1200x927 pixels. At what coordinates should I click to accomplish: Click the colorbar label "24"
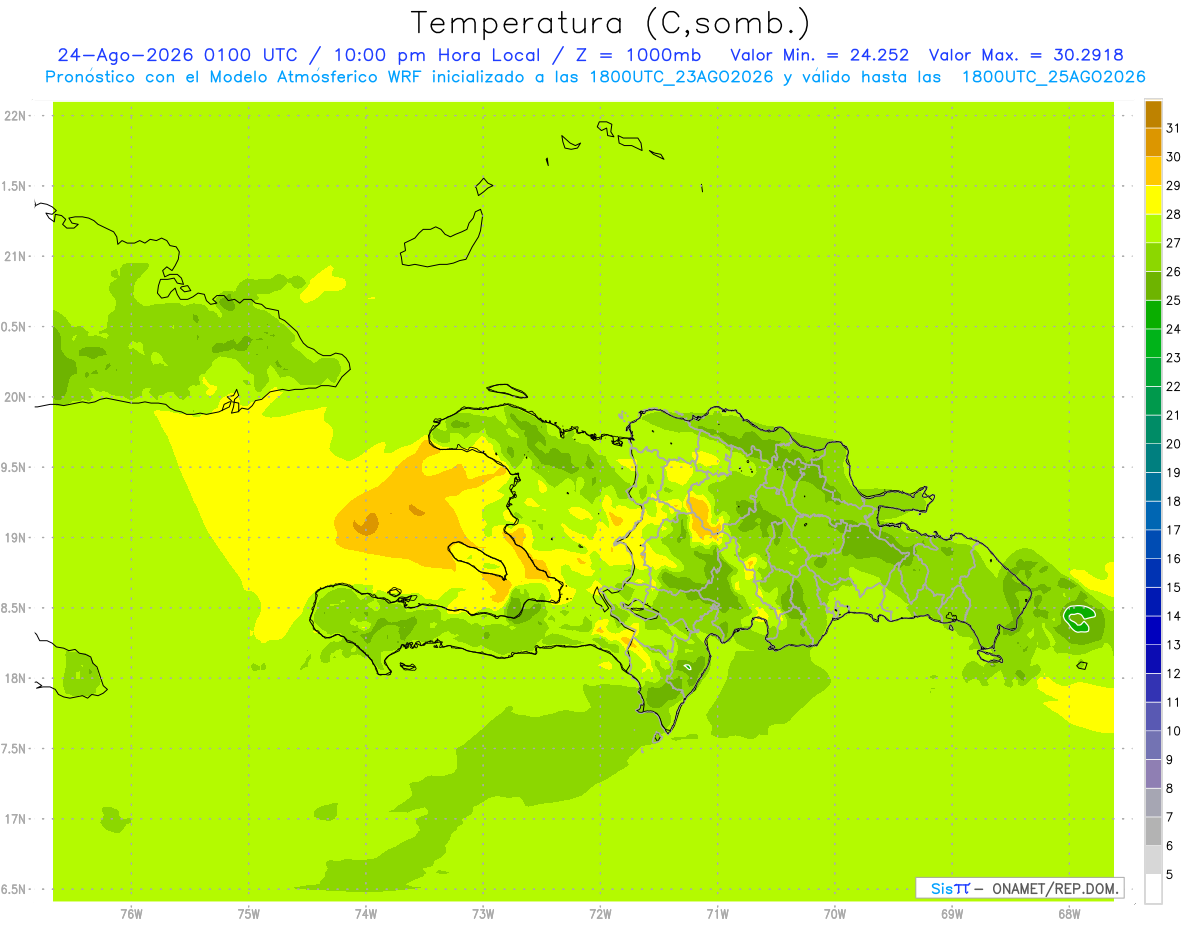[x=1173, y=329]
